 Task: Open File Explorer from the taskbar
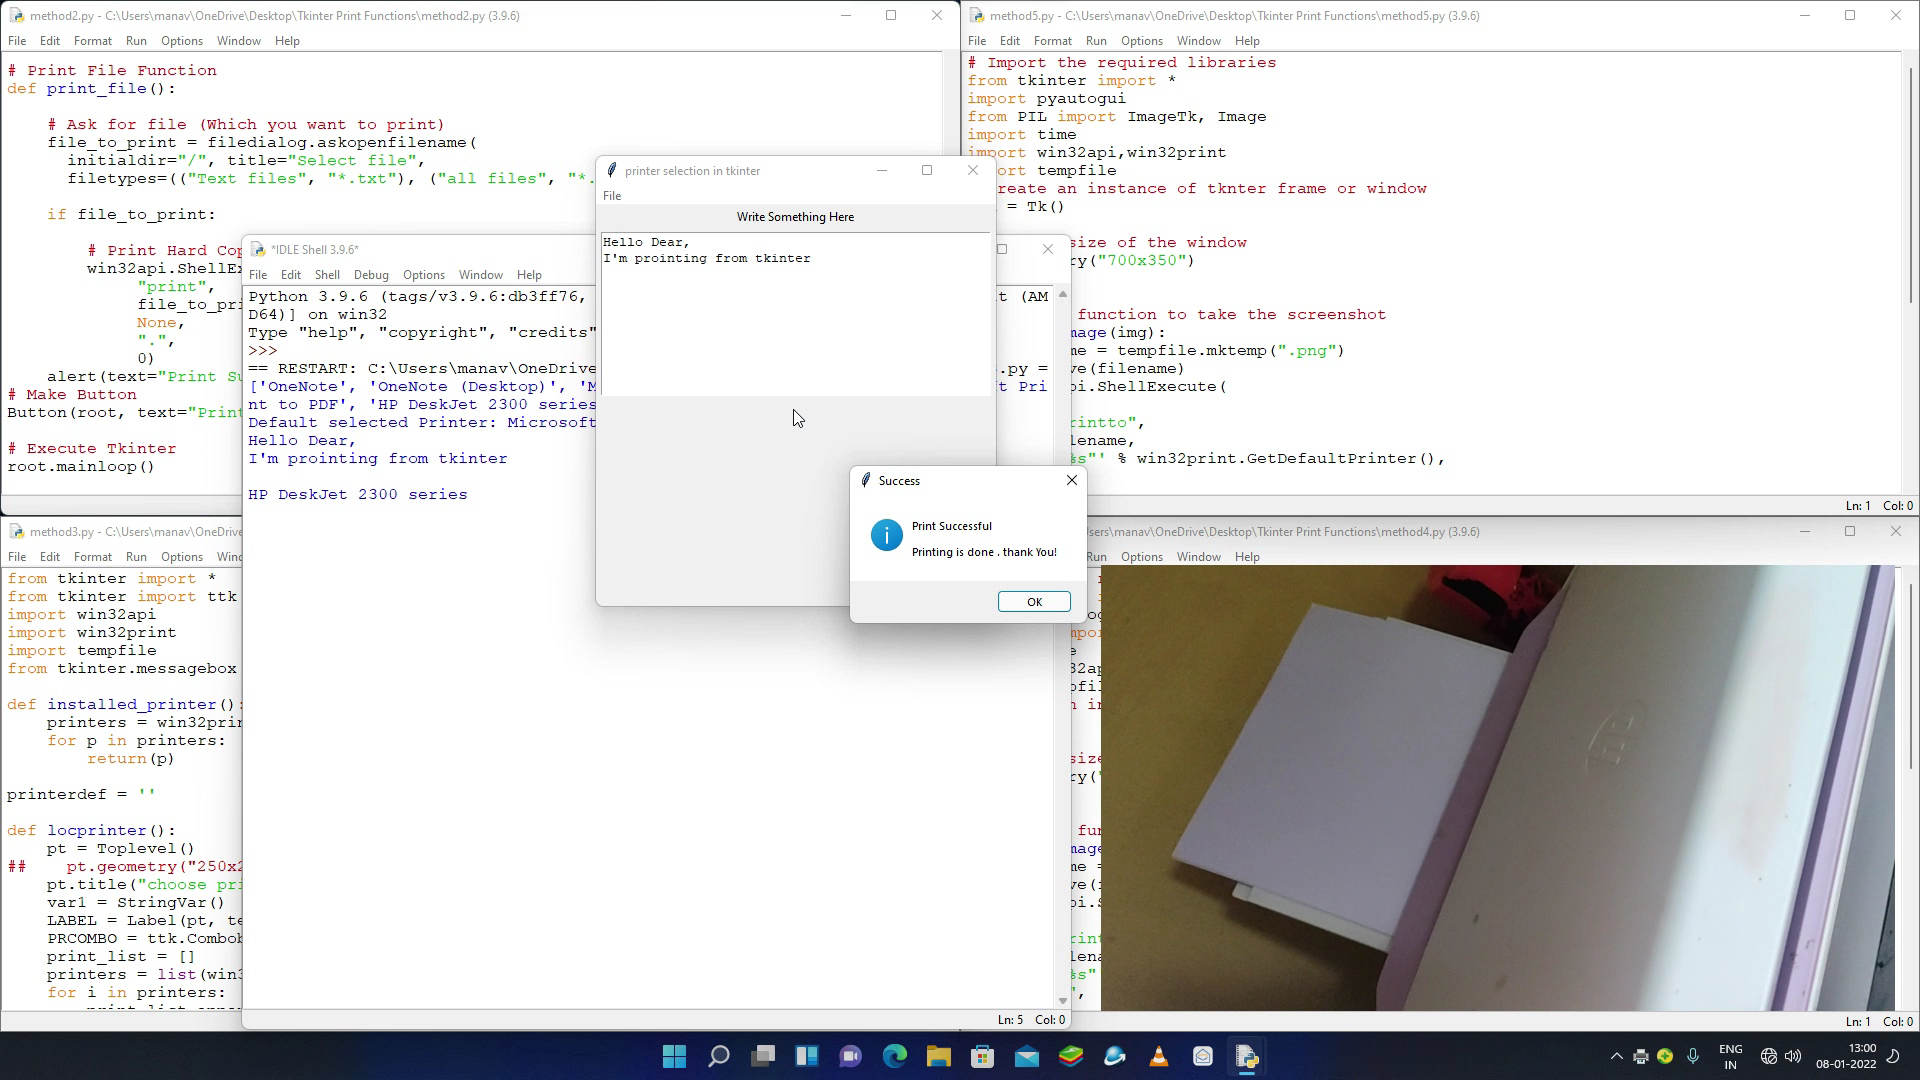click(x=937, y=1057)
